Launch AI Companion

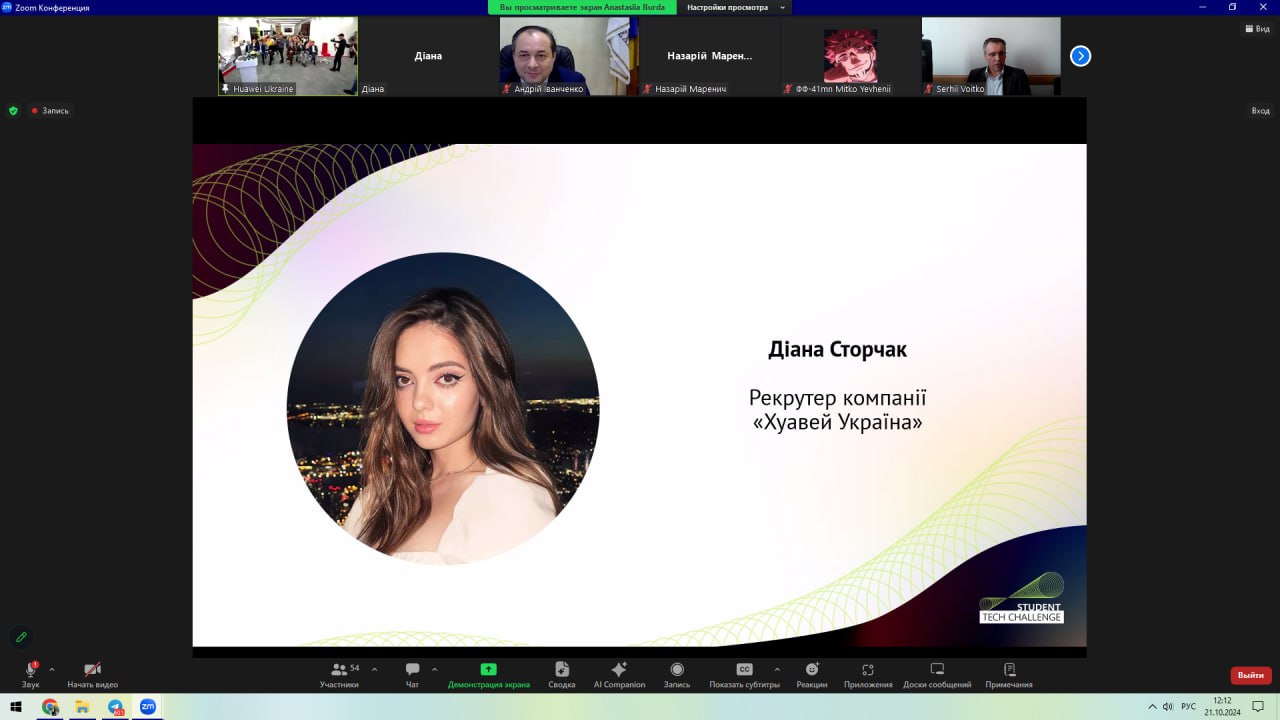[x=619, y=674]
